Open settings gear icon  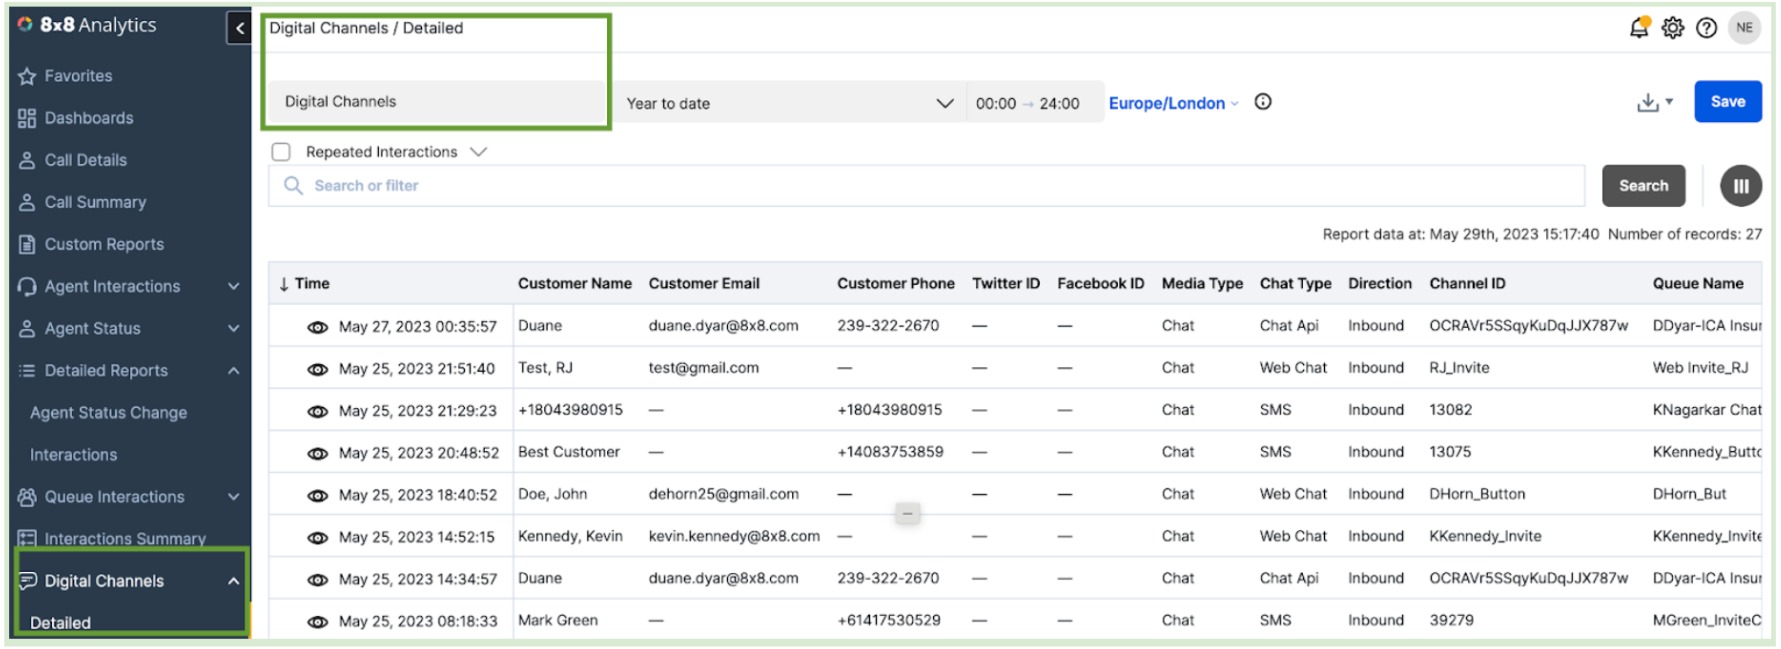point(1673,28)
